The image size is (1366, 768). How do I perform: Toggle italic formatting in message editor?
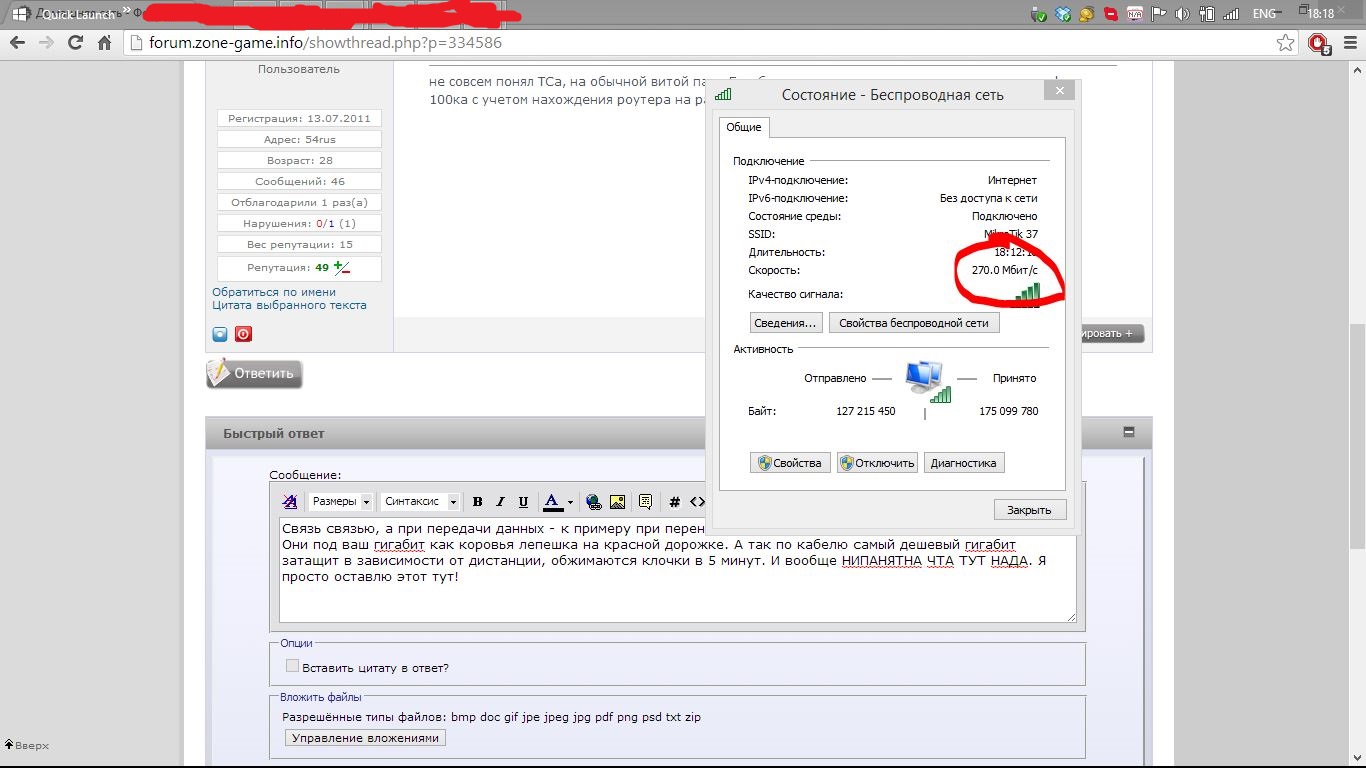click(501, 502)
